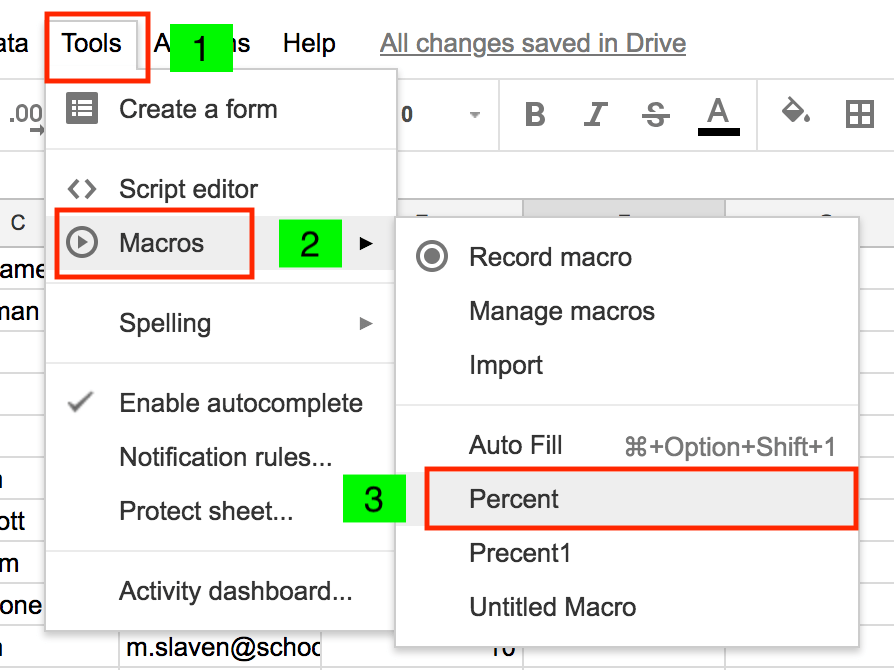Image resolution: width=894 pixels, height=670 pixels.
Task: Click All changes saved in Drive link
Action: 533,44
